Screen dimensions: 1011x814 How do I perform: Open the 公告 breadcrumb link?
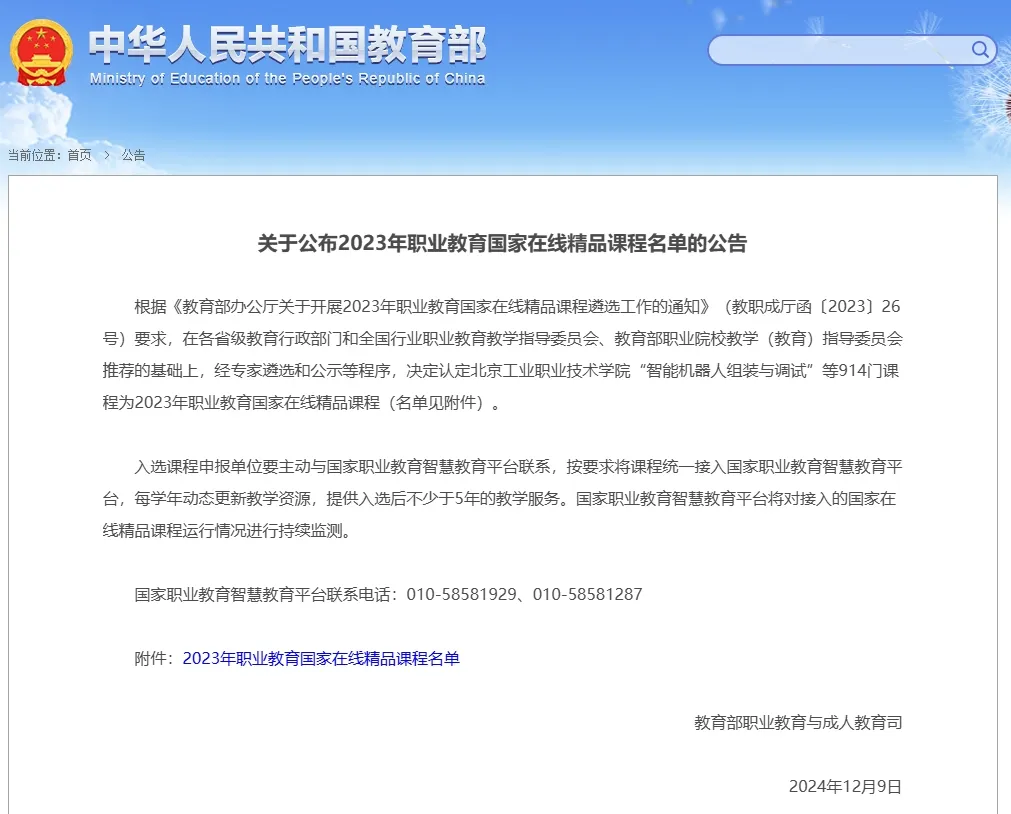coord(133,155)
